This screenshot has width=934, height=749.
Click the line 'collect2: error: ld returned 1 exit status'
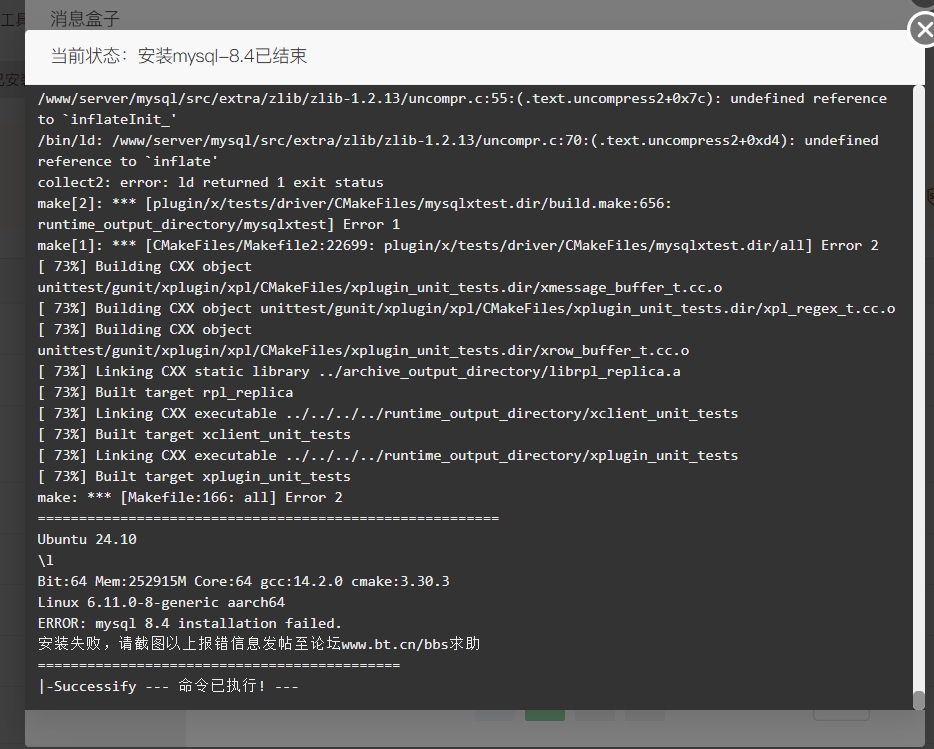point(210,182)
